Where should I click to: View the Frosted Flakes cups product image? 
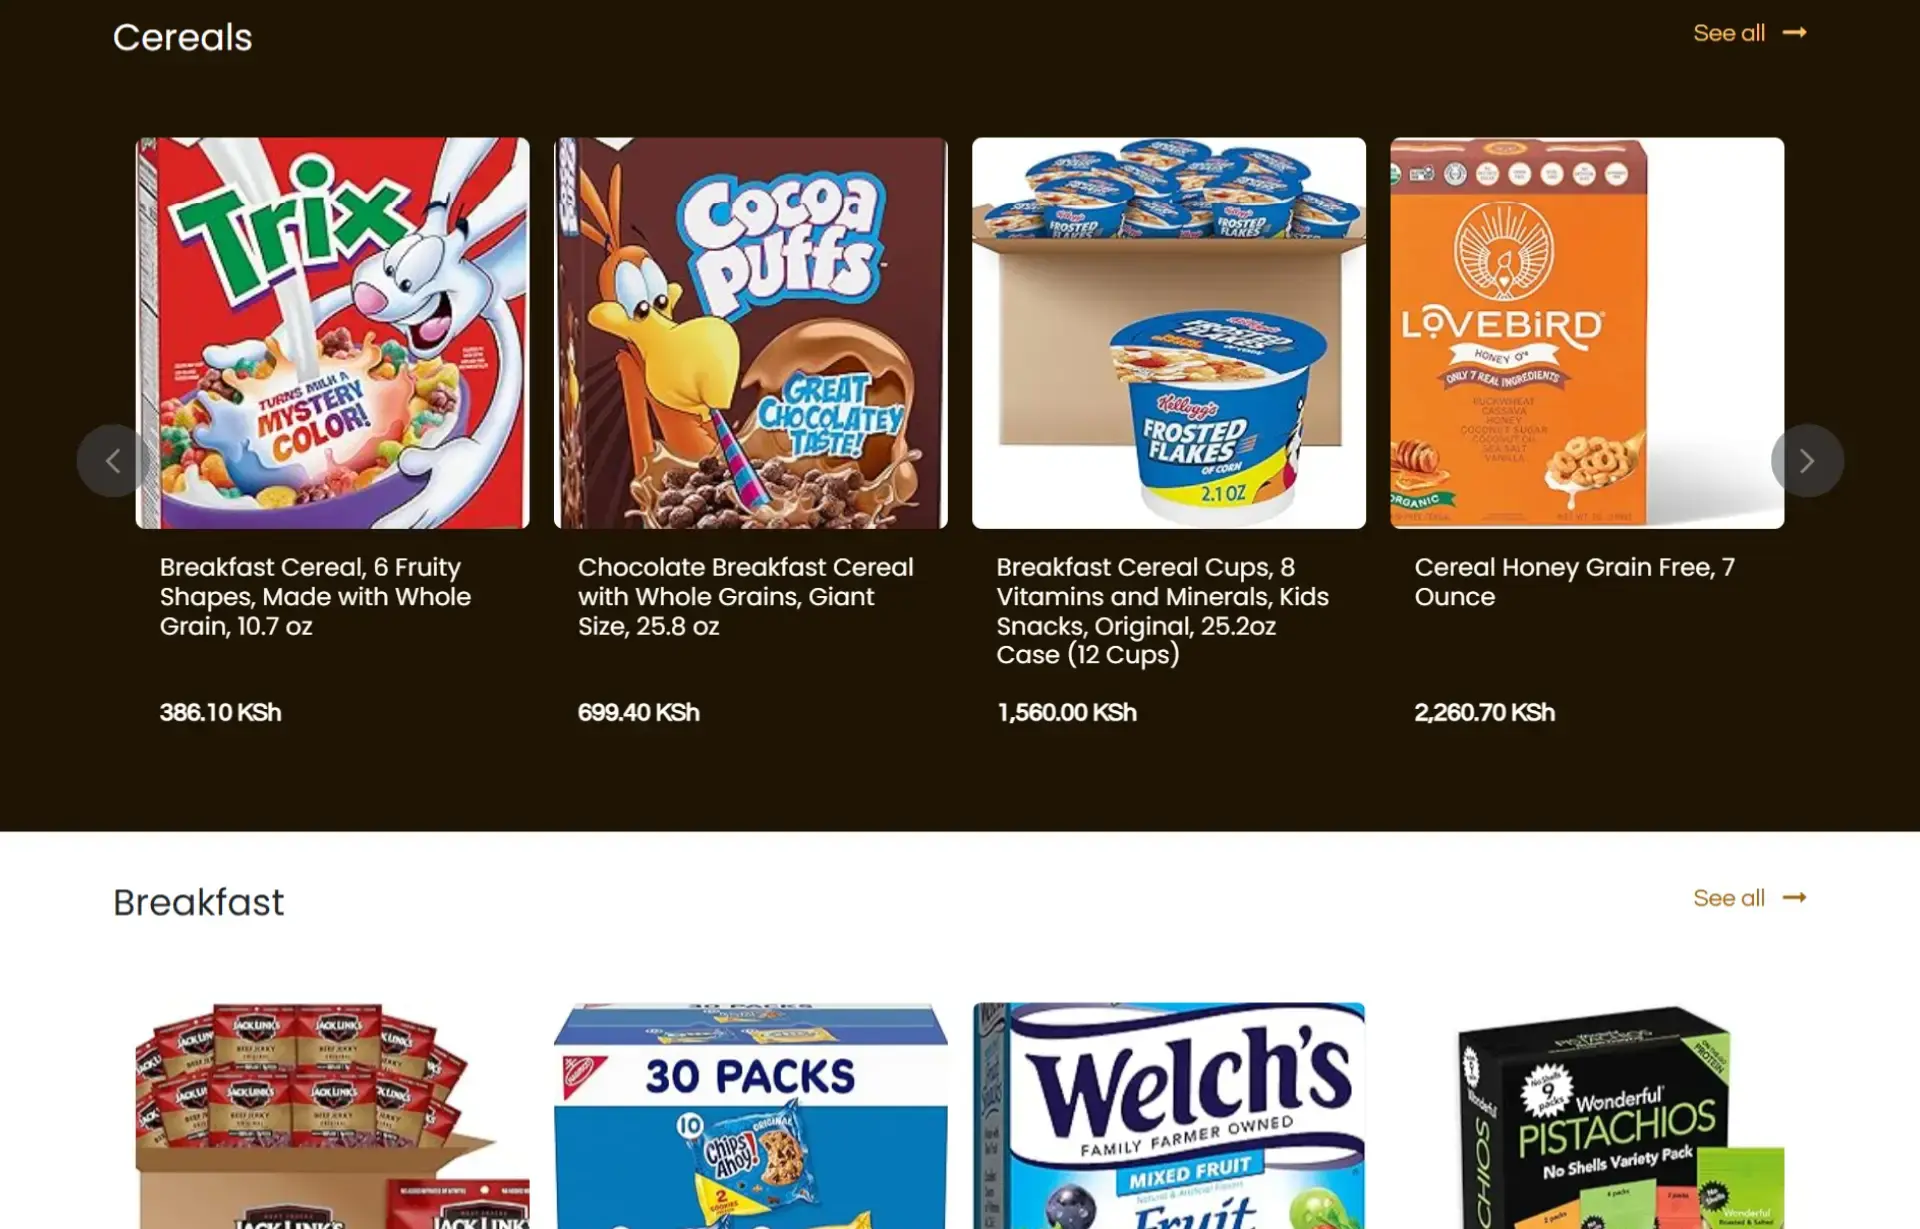1169,333
